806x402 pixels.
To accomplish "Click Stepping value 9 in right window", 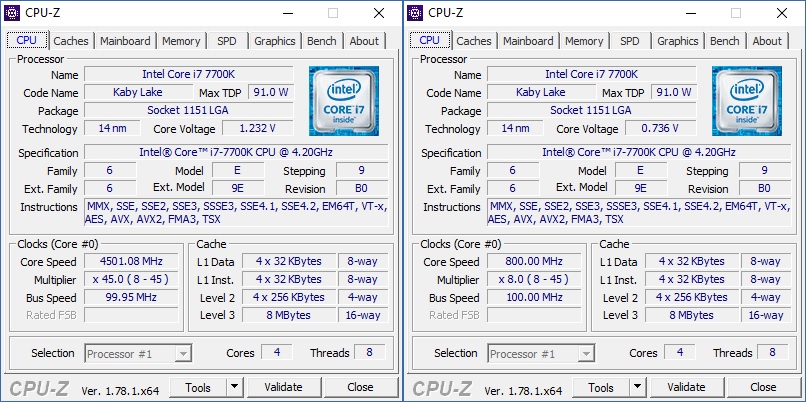I will pos(765,171).
